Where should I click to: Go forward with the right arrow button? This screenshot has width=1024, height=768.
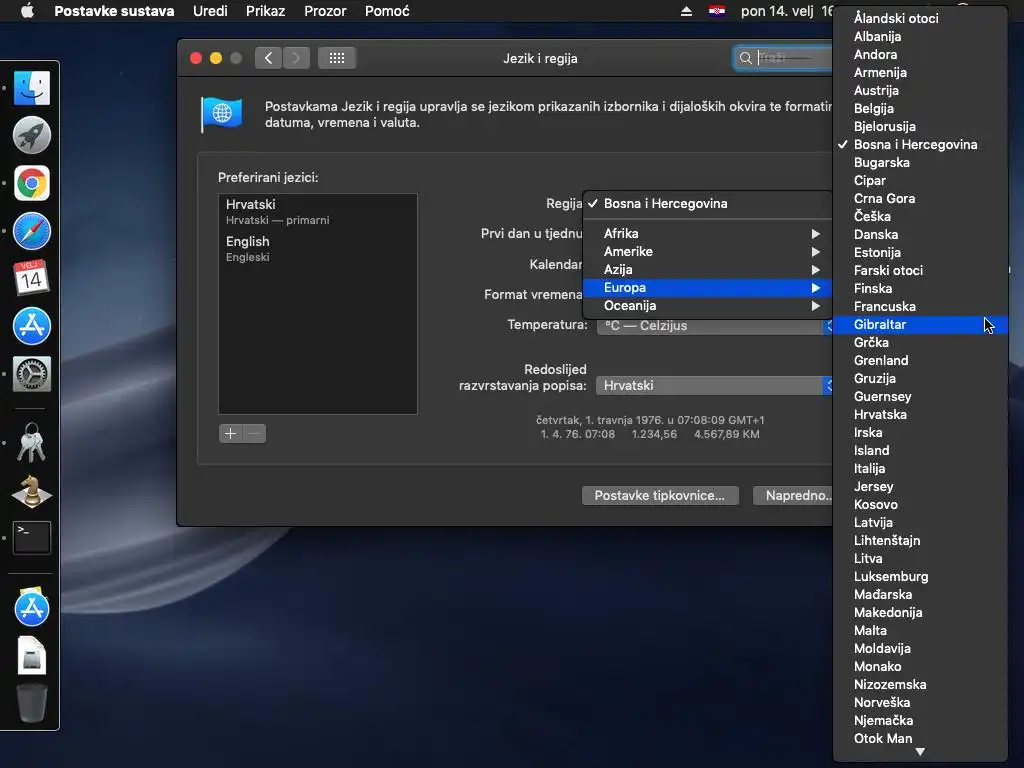[296, 58]
